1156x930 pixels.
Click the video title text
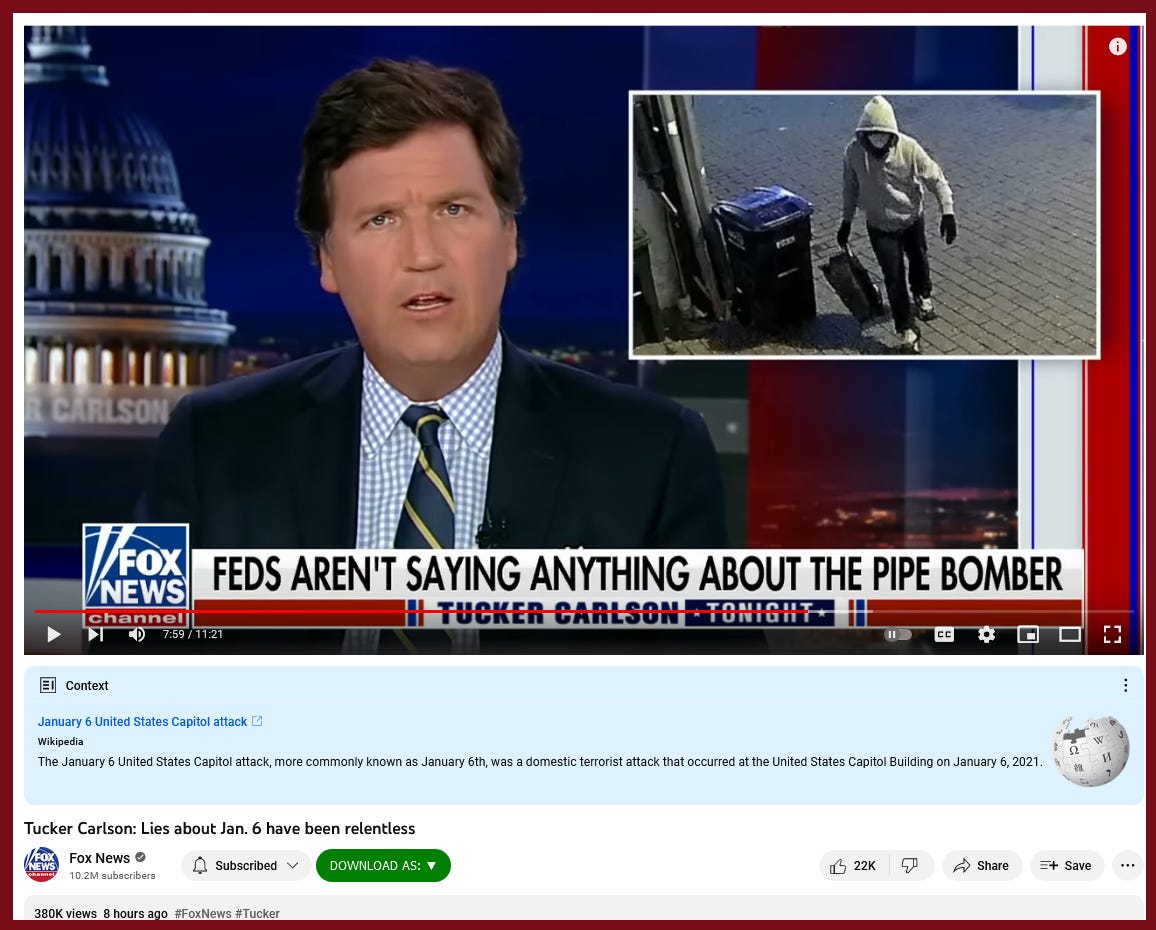[219, 828]
